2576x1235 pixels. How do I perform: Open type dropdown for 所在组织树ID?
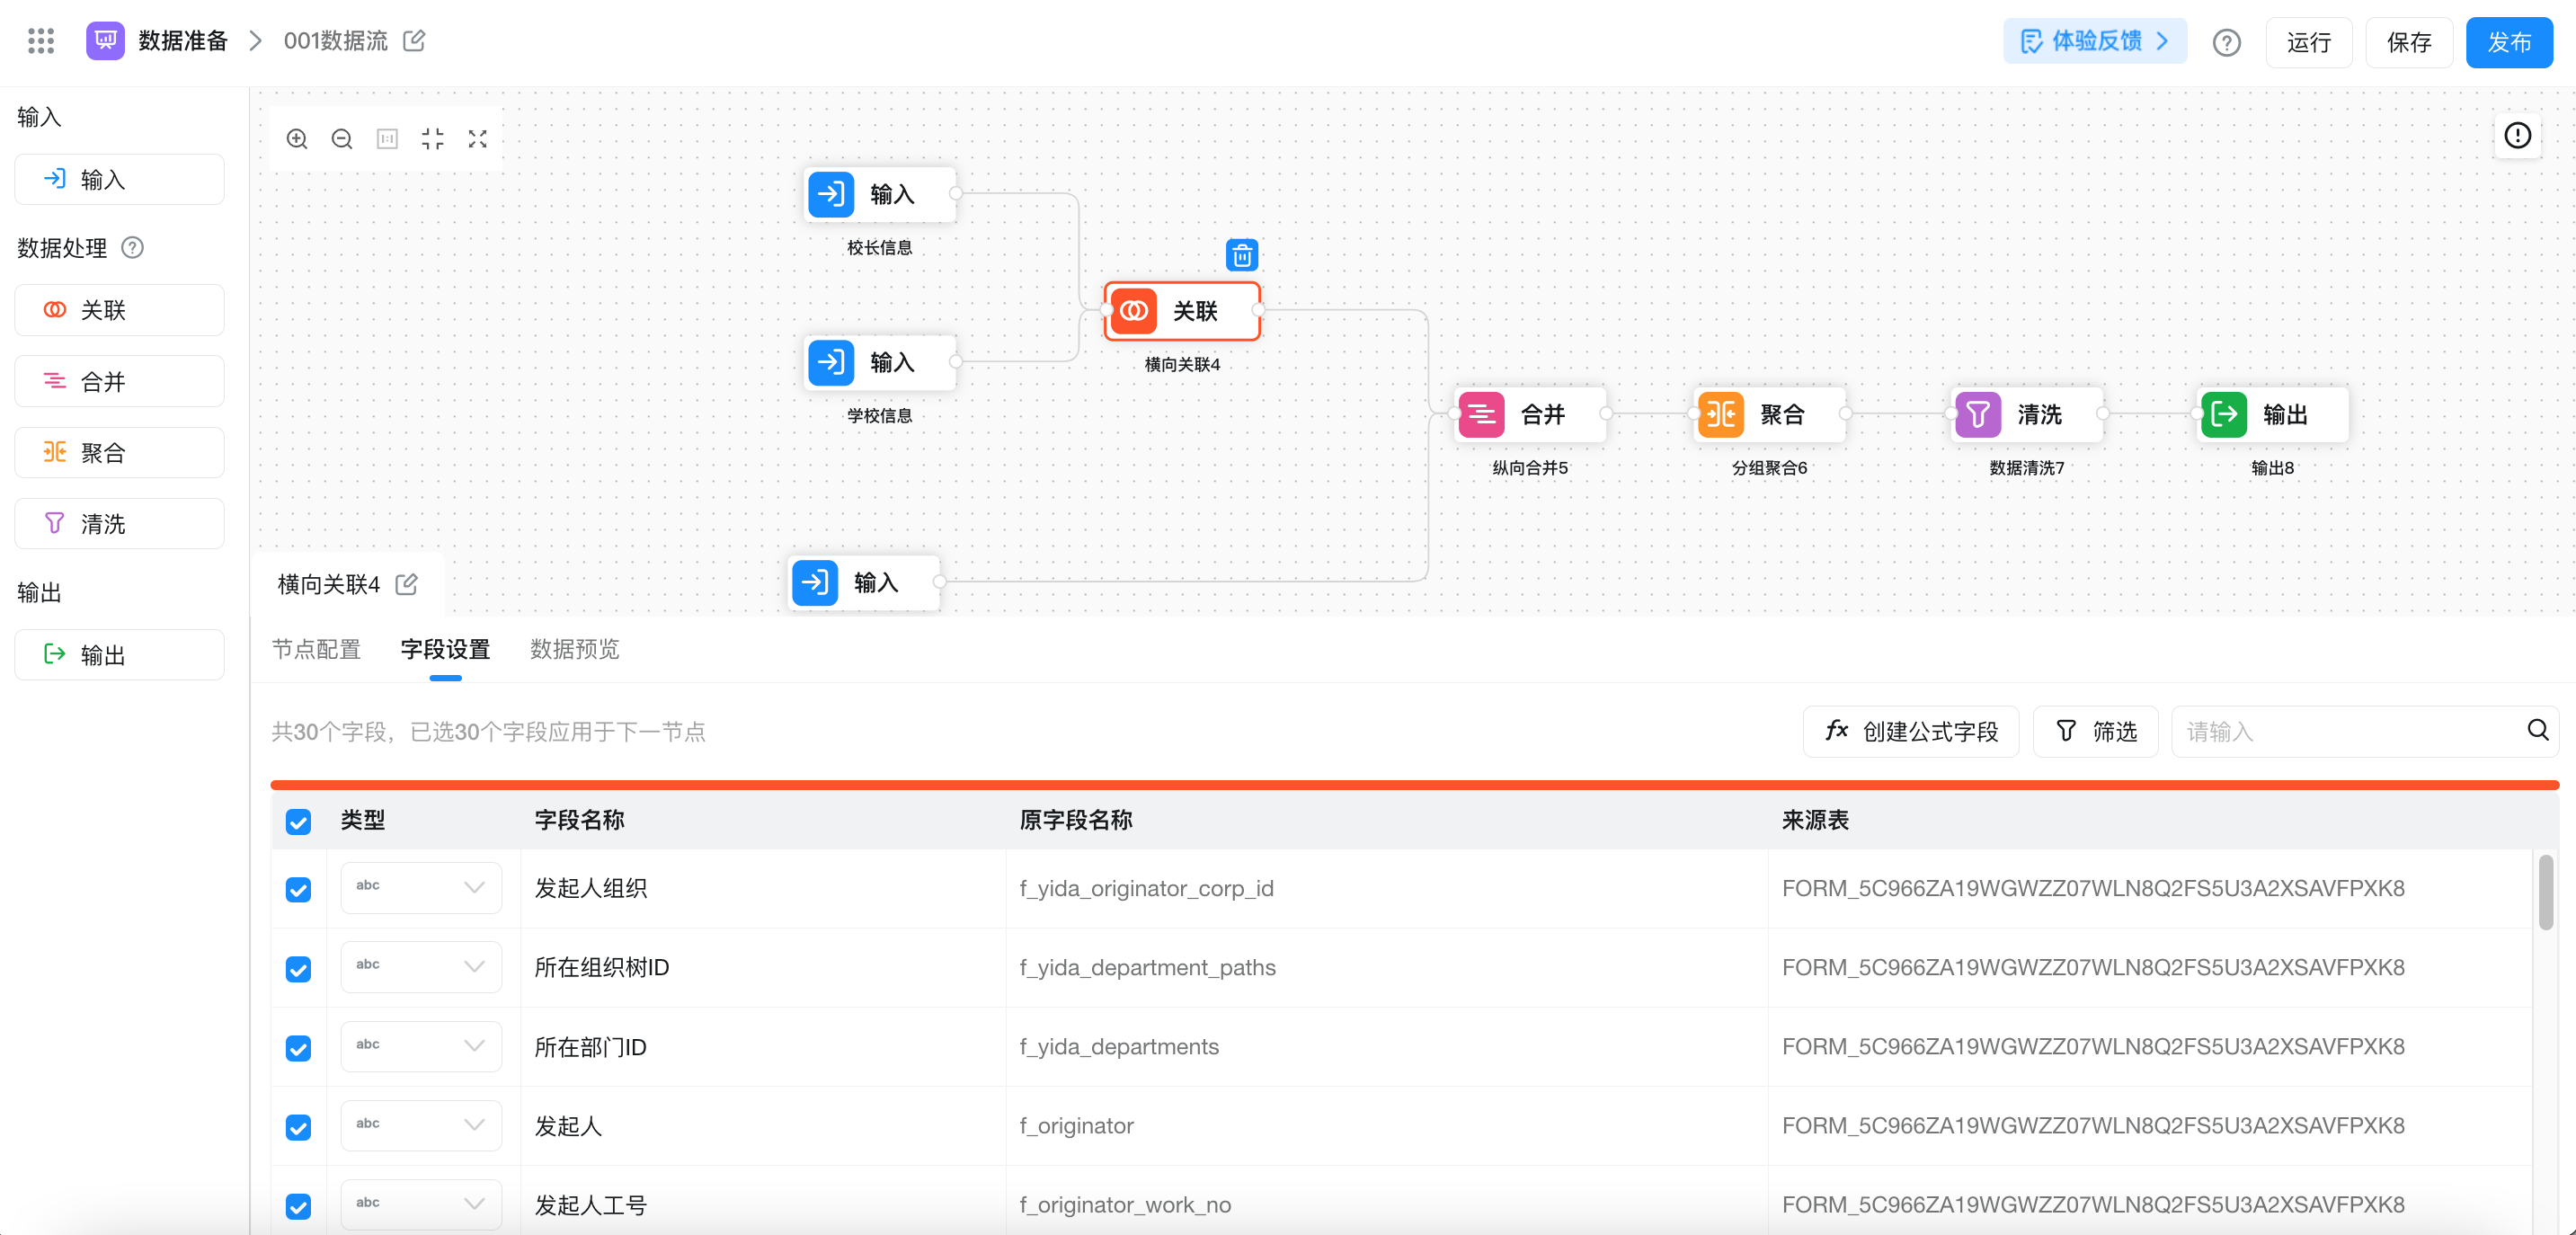click(x=421, y=967)
